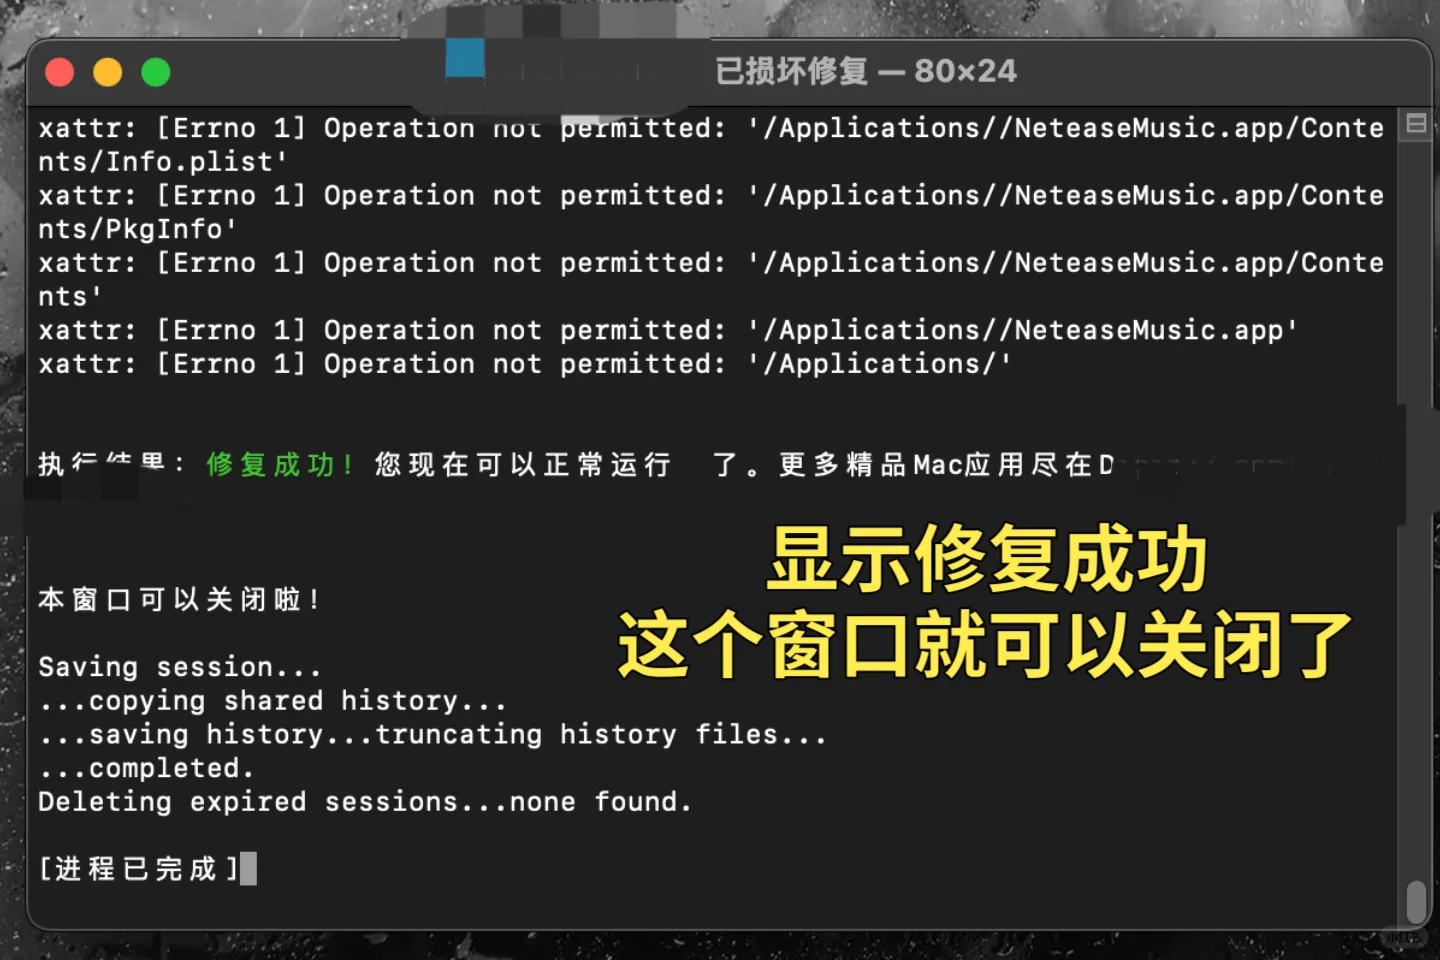Click the text "您现在可以正常运行"
Image resolution: width=1440 pixels, height=960 pixels.
click(x=523, y=464)
